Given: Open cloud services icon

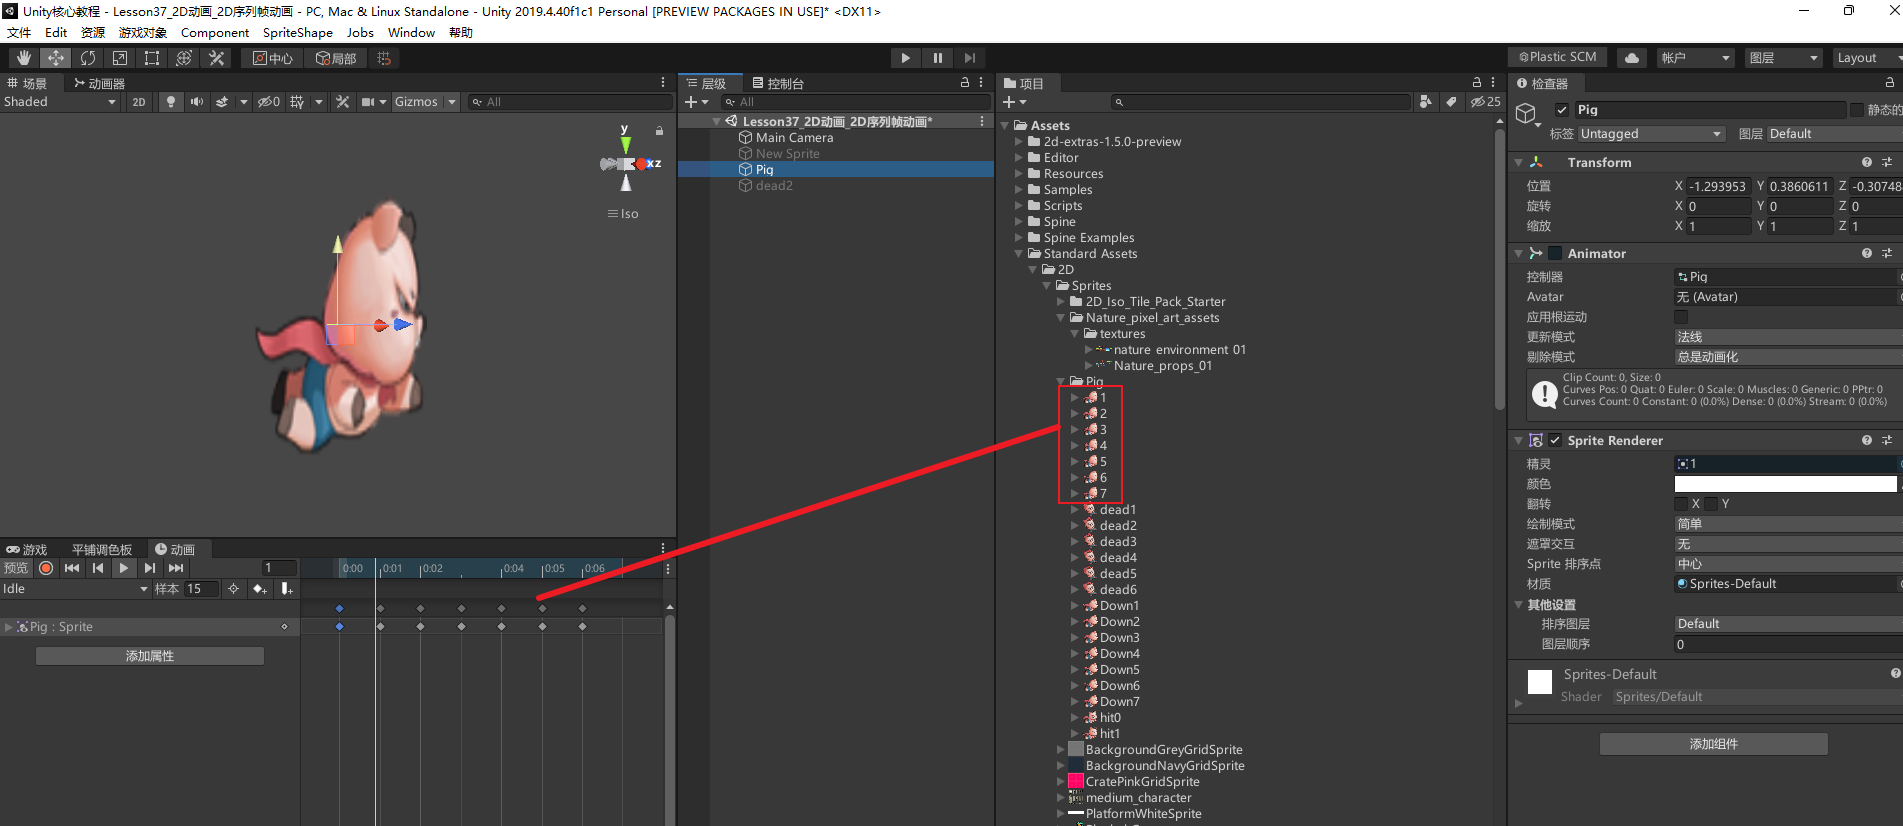Looking at the screenshot, I should 1632,57.
